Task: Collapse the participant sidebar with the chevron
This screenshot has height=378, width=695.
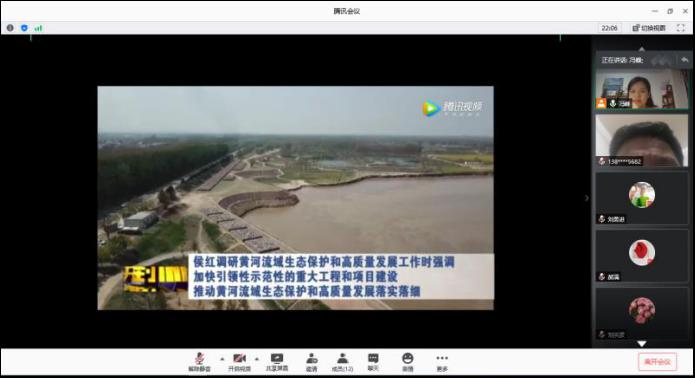Action: point(586,198)
